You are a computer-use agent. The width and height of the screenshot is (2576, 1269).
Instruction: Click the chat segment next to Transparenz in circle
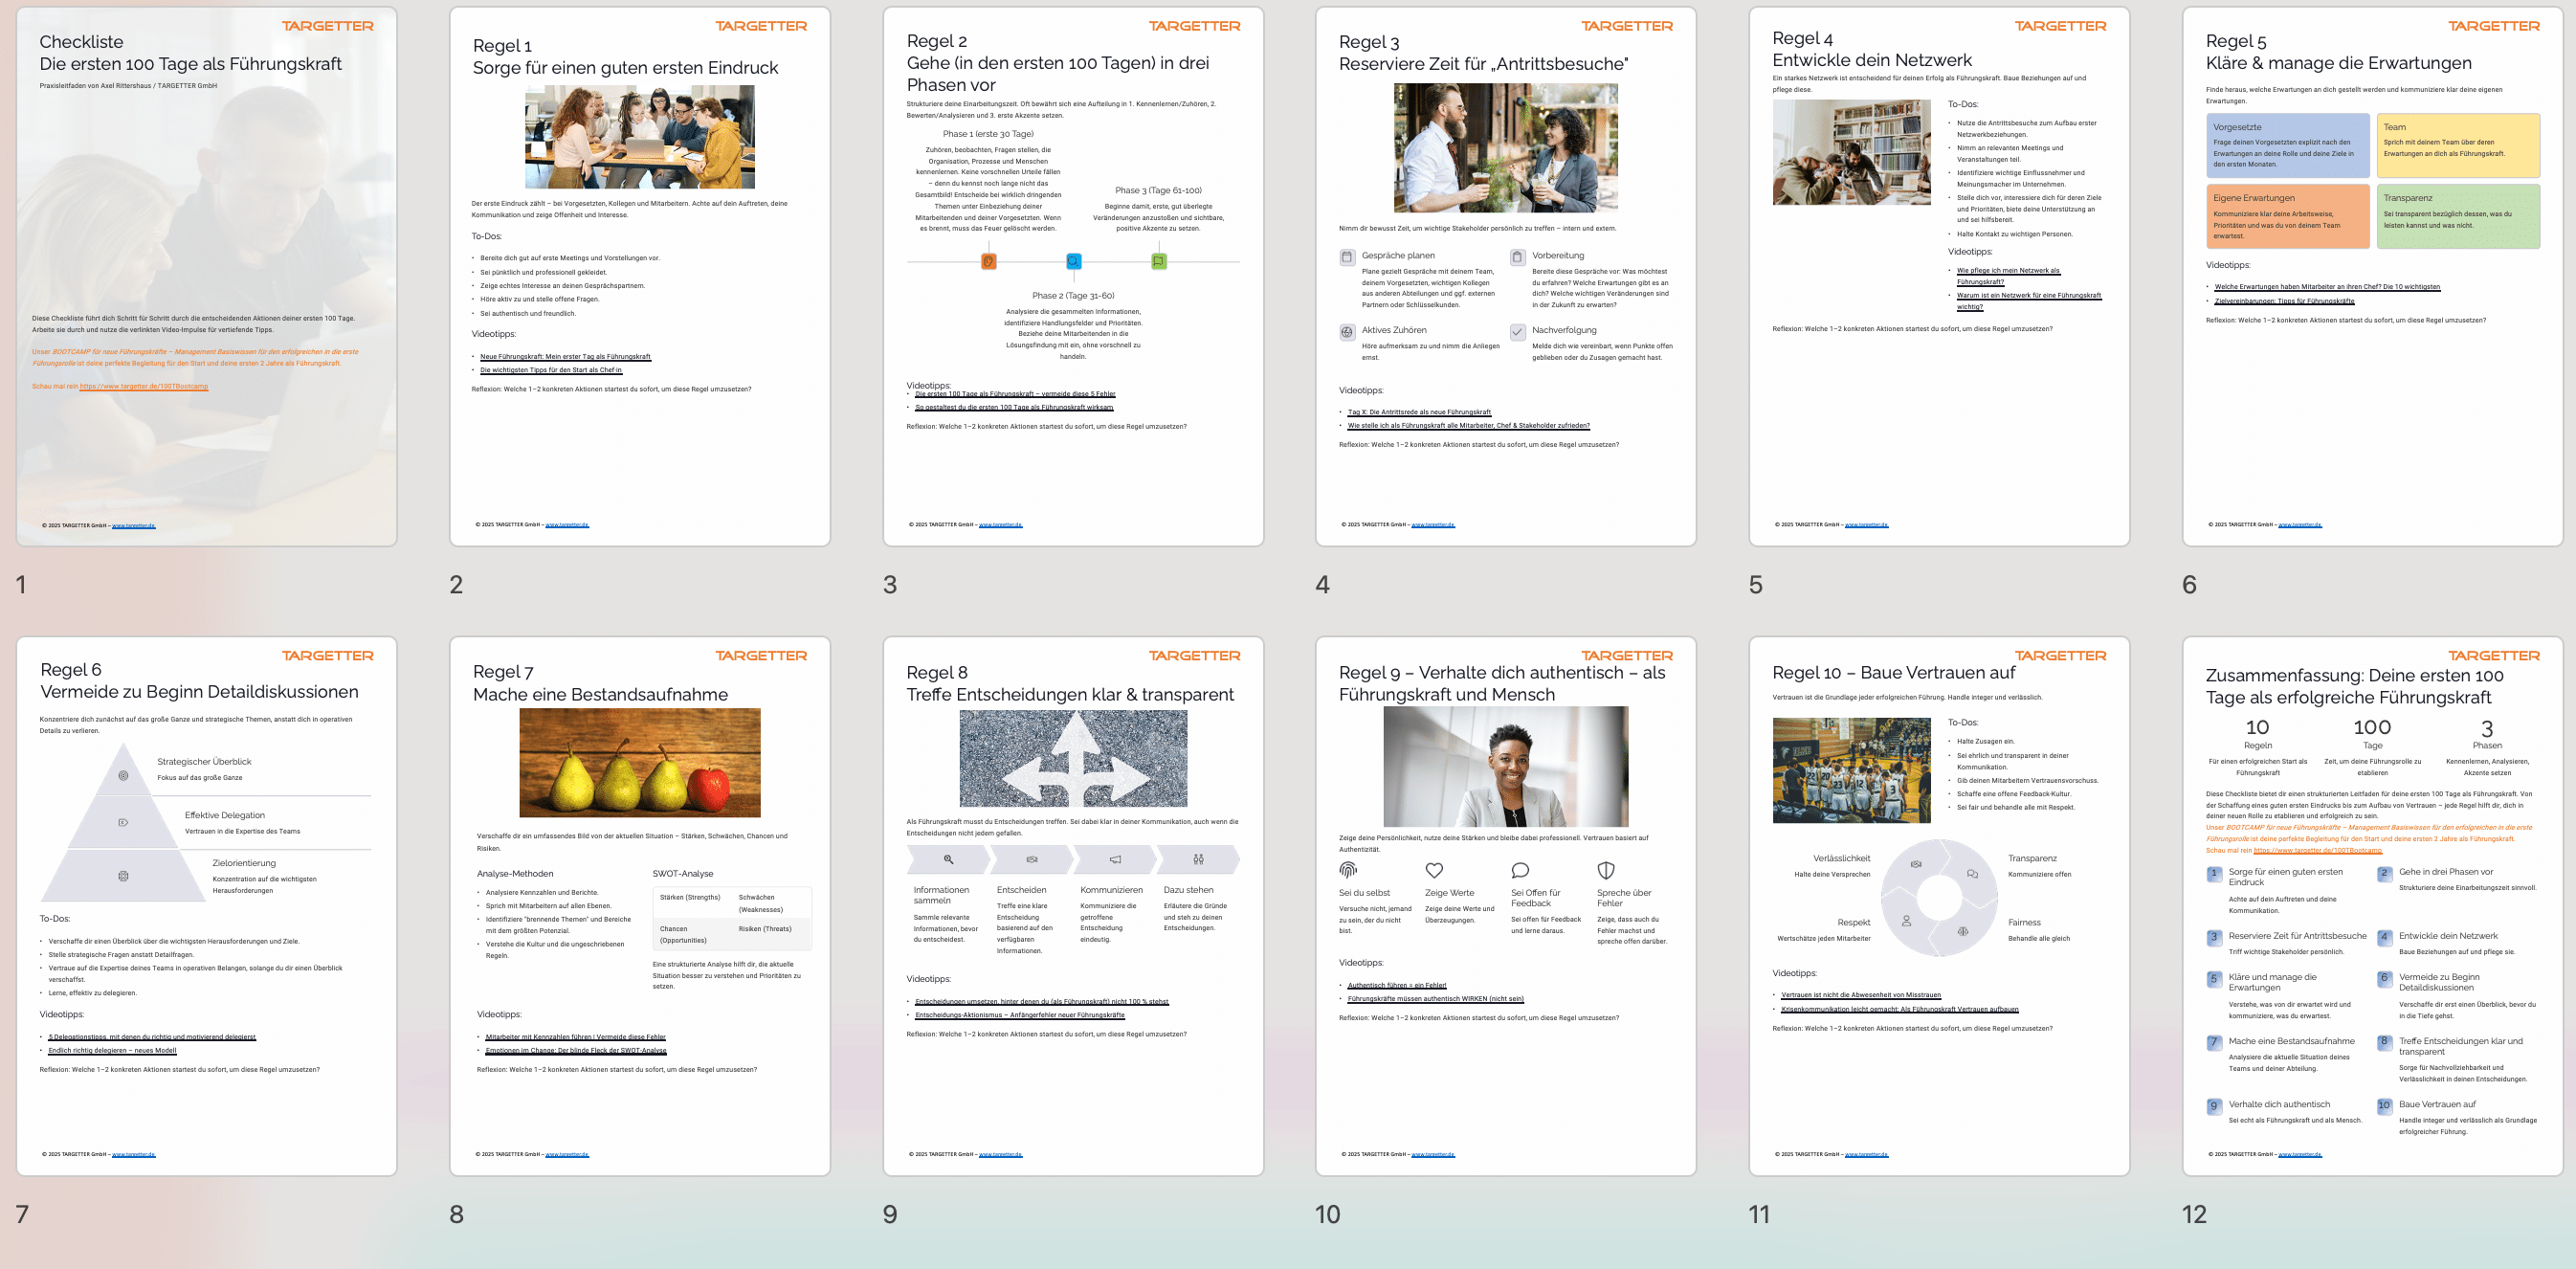click(1973, 873)
